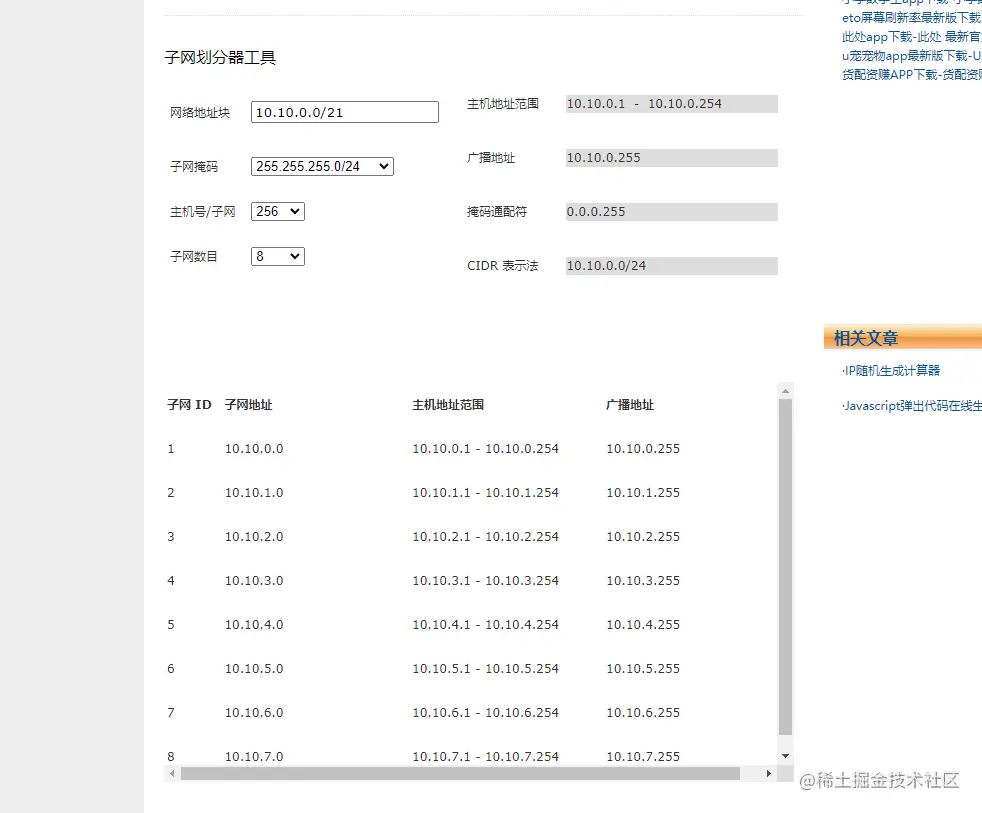The image size is (982, 813).
Task: Click the table scroll-up arrow
Action: tap(785, 391)
